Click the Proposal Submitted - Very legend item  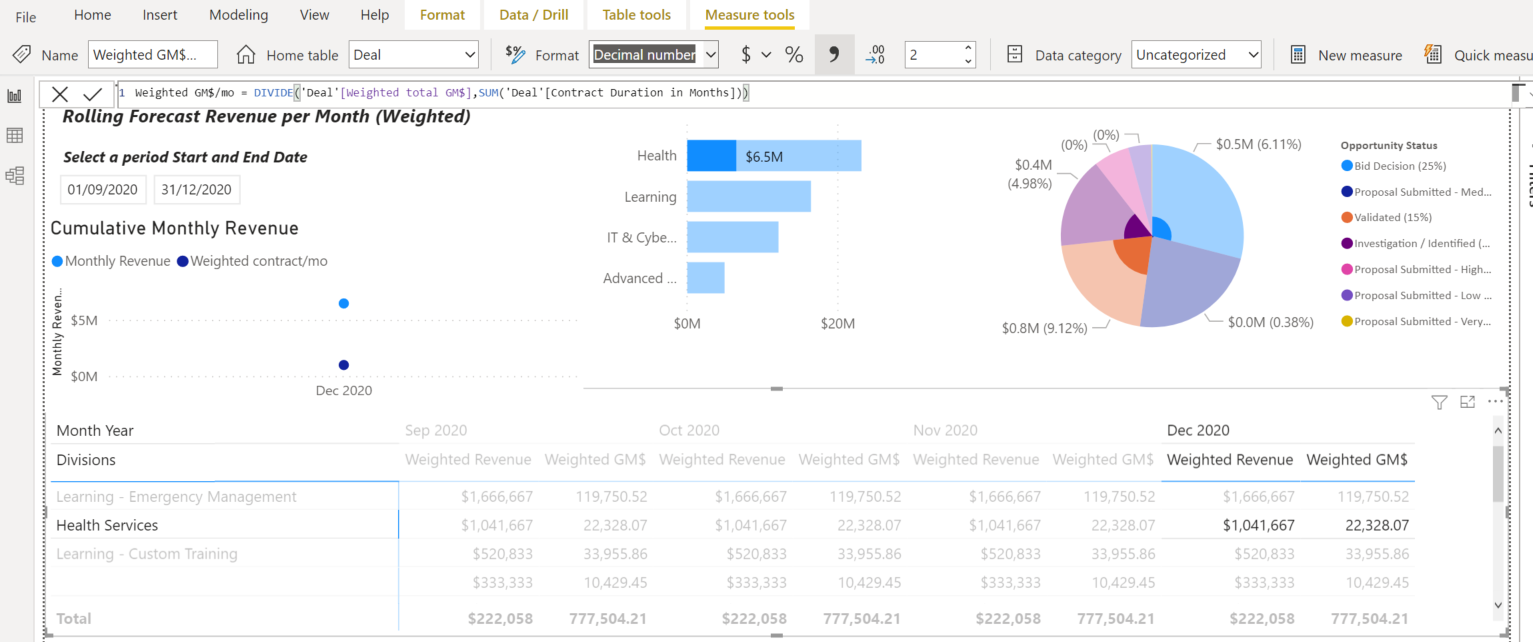point(1416,321)
